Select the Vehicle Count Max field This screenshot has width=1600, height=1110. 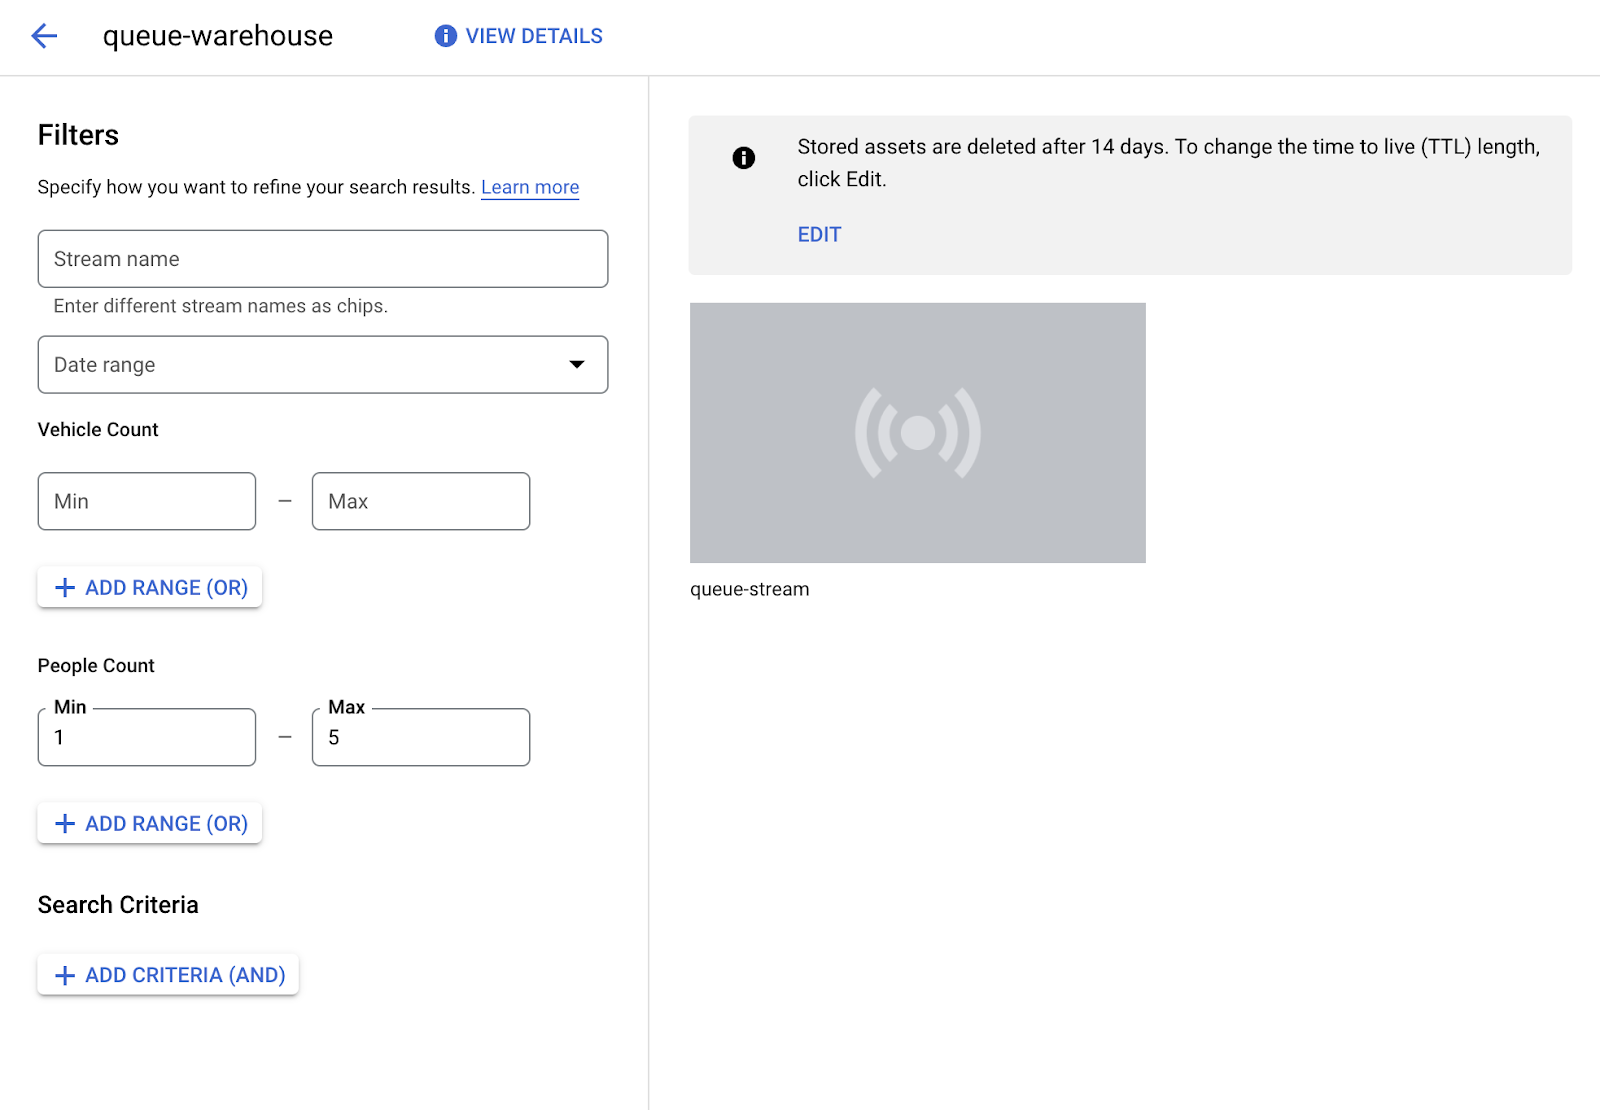pyautogui.click(x=421, y=502)
